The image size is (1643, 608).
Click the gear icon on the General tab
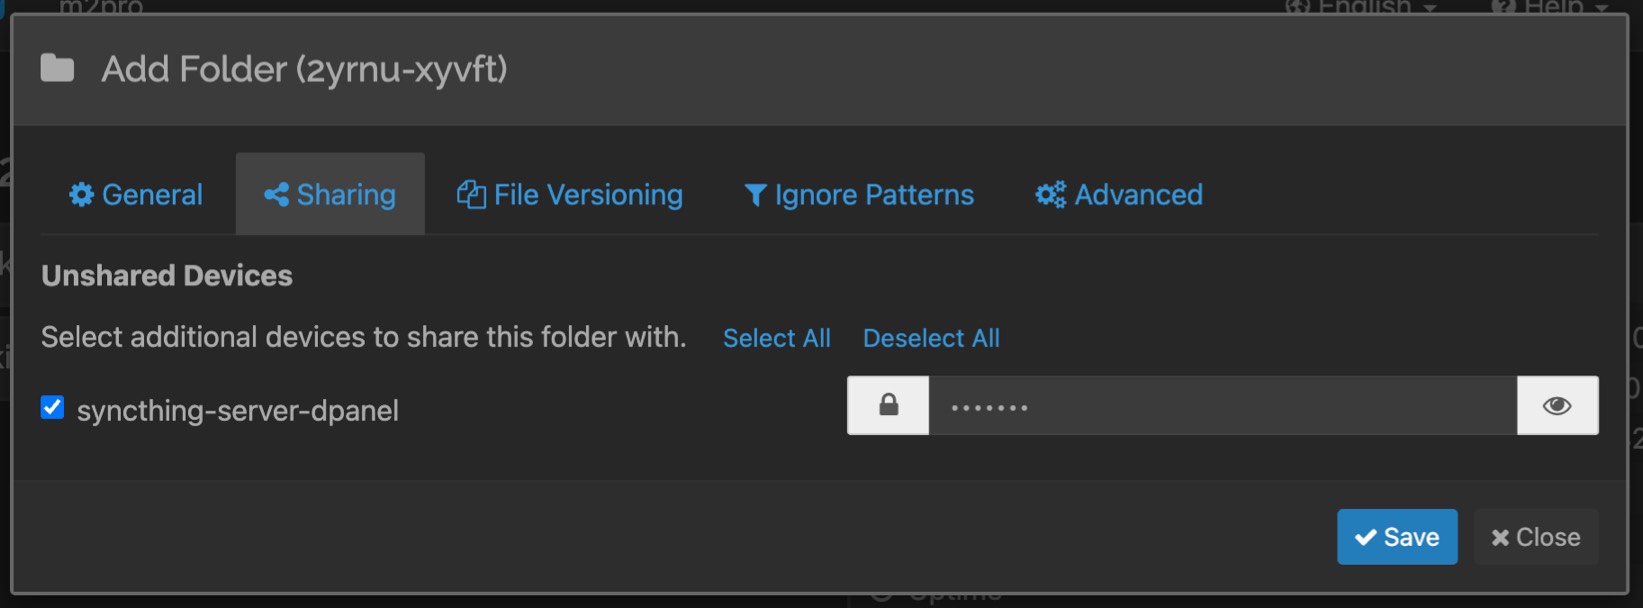tap(81, 195)
